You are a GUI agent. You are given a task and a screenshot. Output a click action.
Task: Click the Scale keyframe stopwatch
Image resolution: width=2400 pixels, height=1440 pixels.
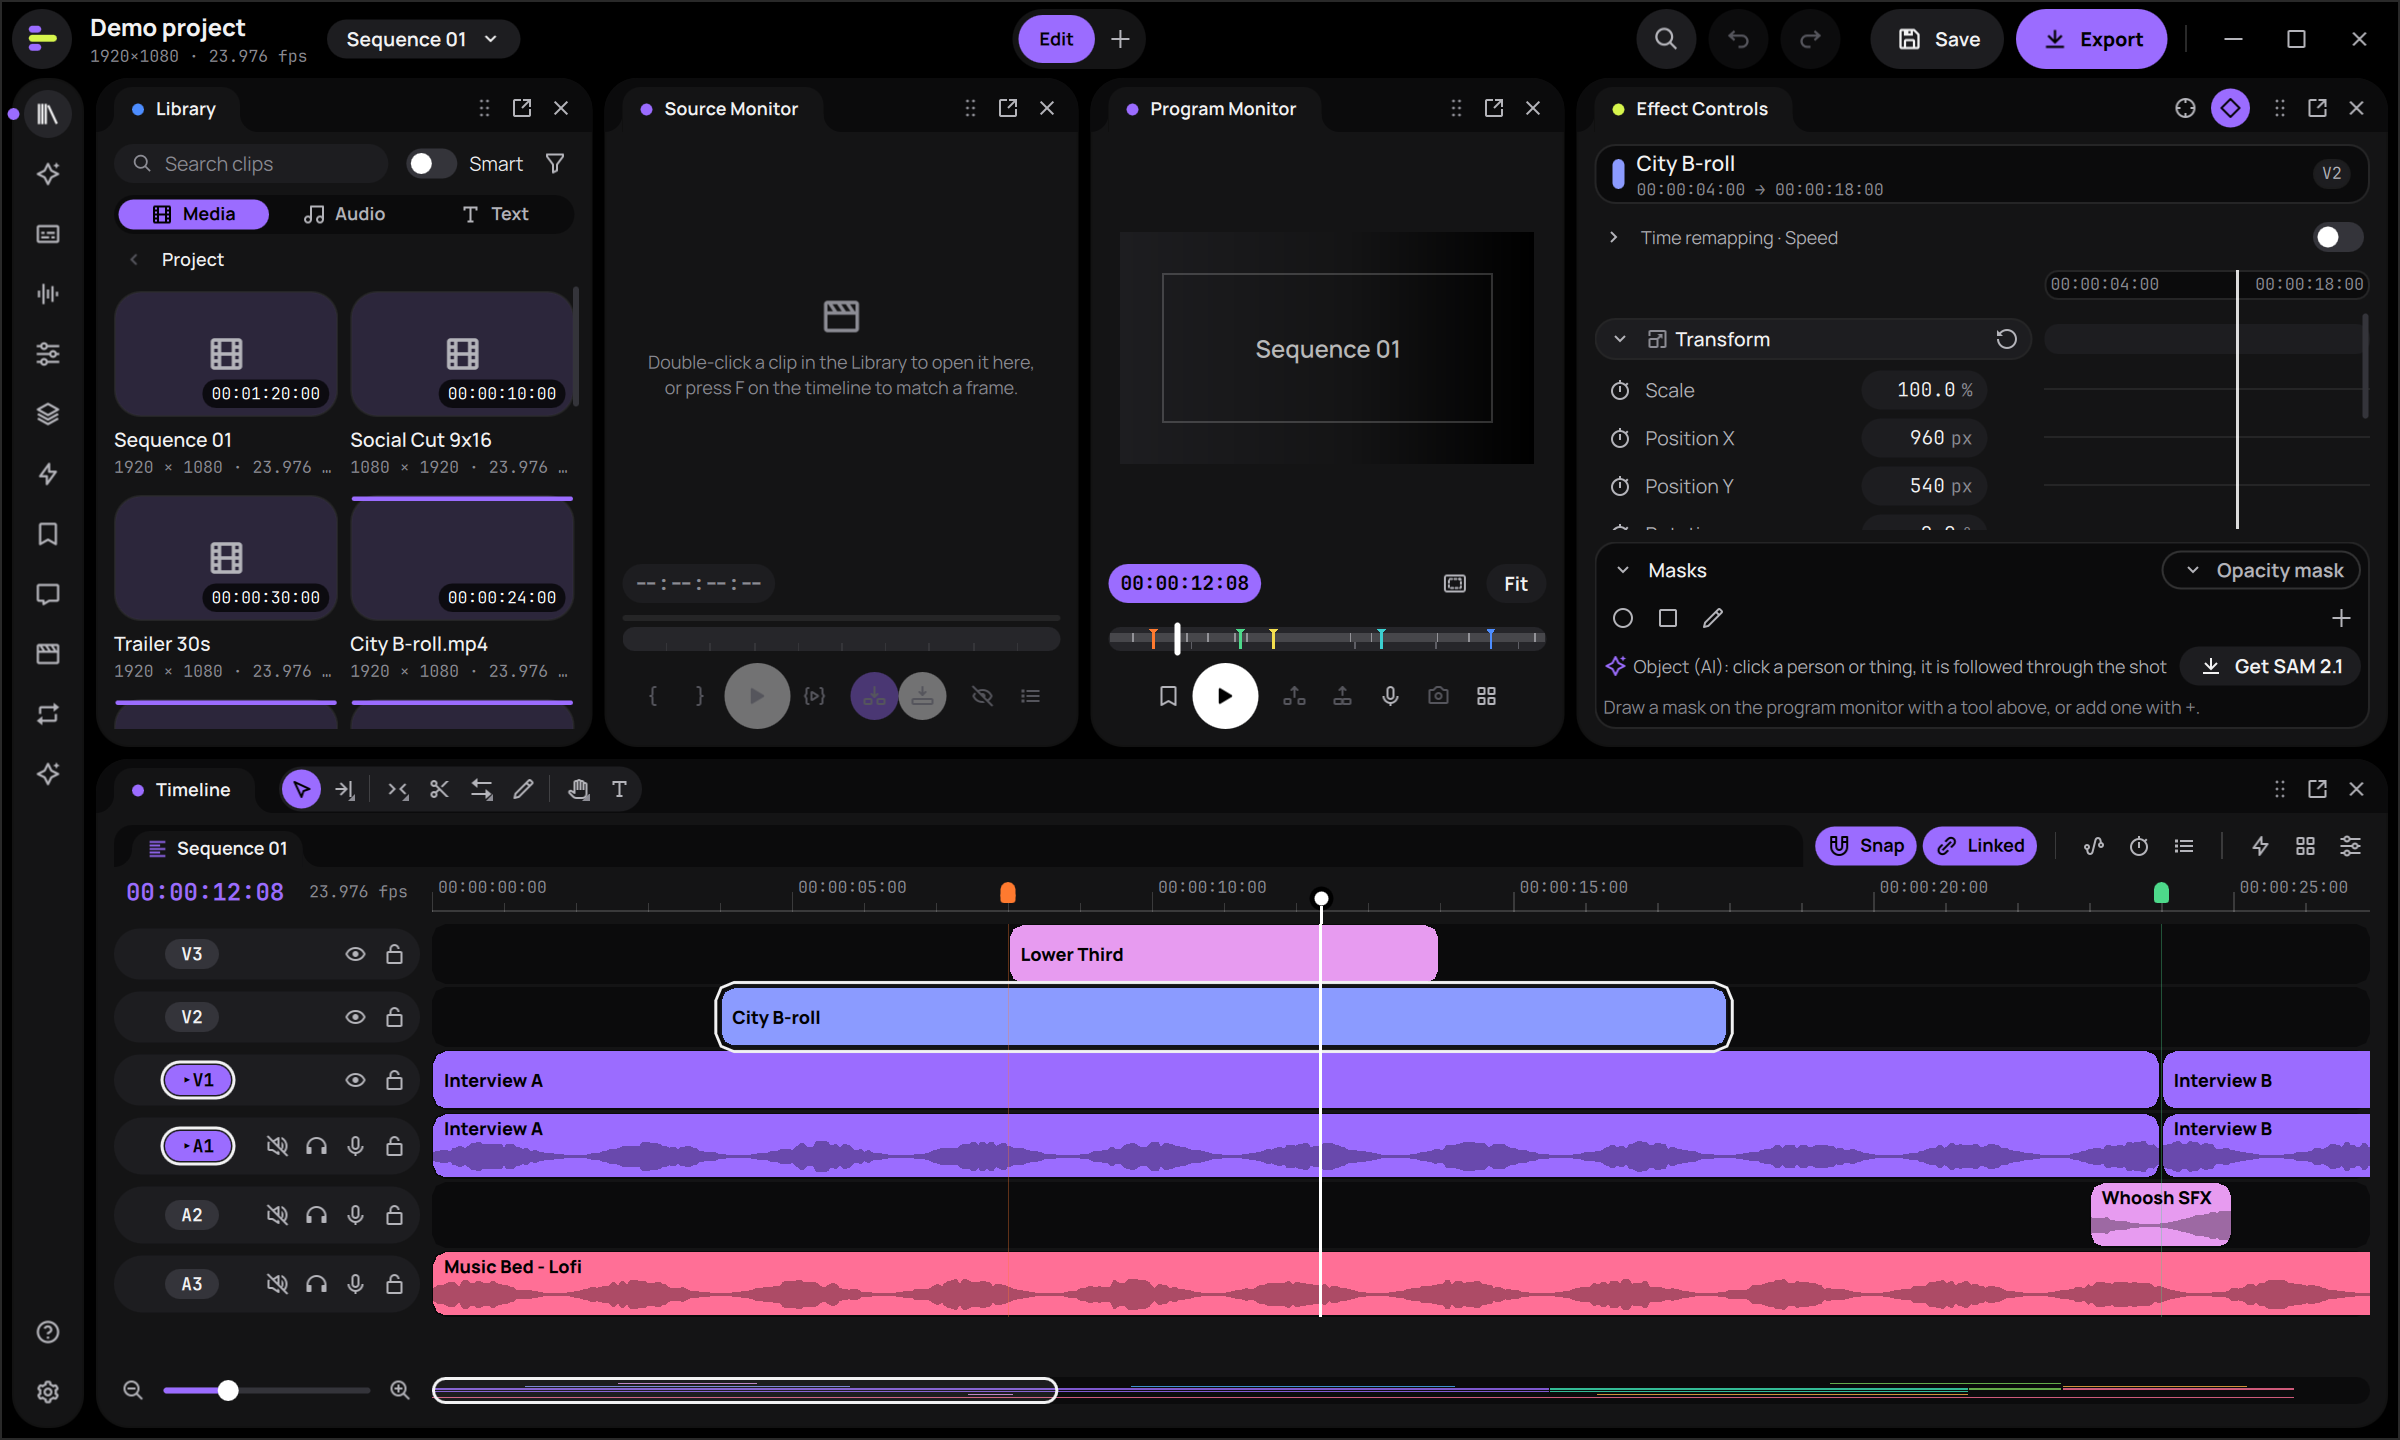[x=1619, y=390]
